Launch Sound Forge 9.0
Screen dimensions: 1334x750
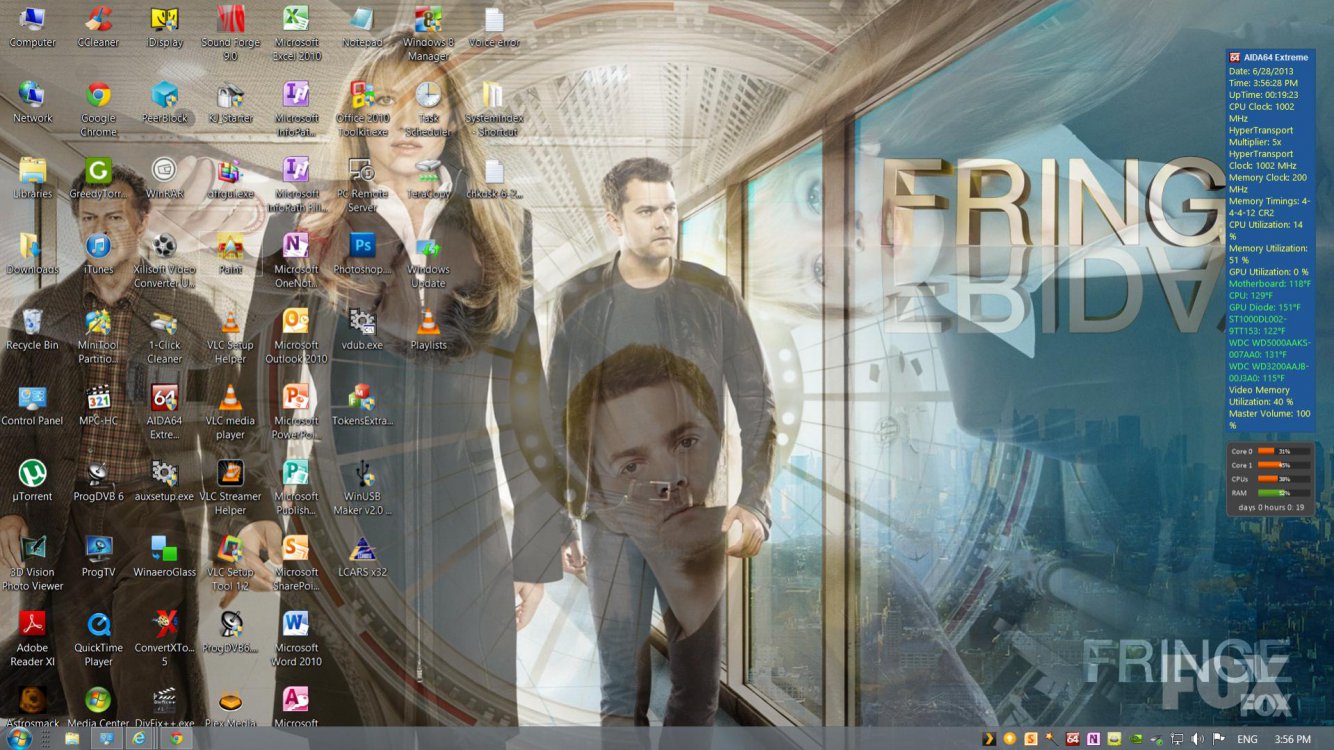click(231, 33)
